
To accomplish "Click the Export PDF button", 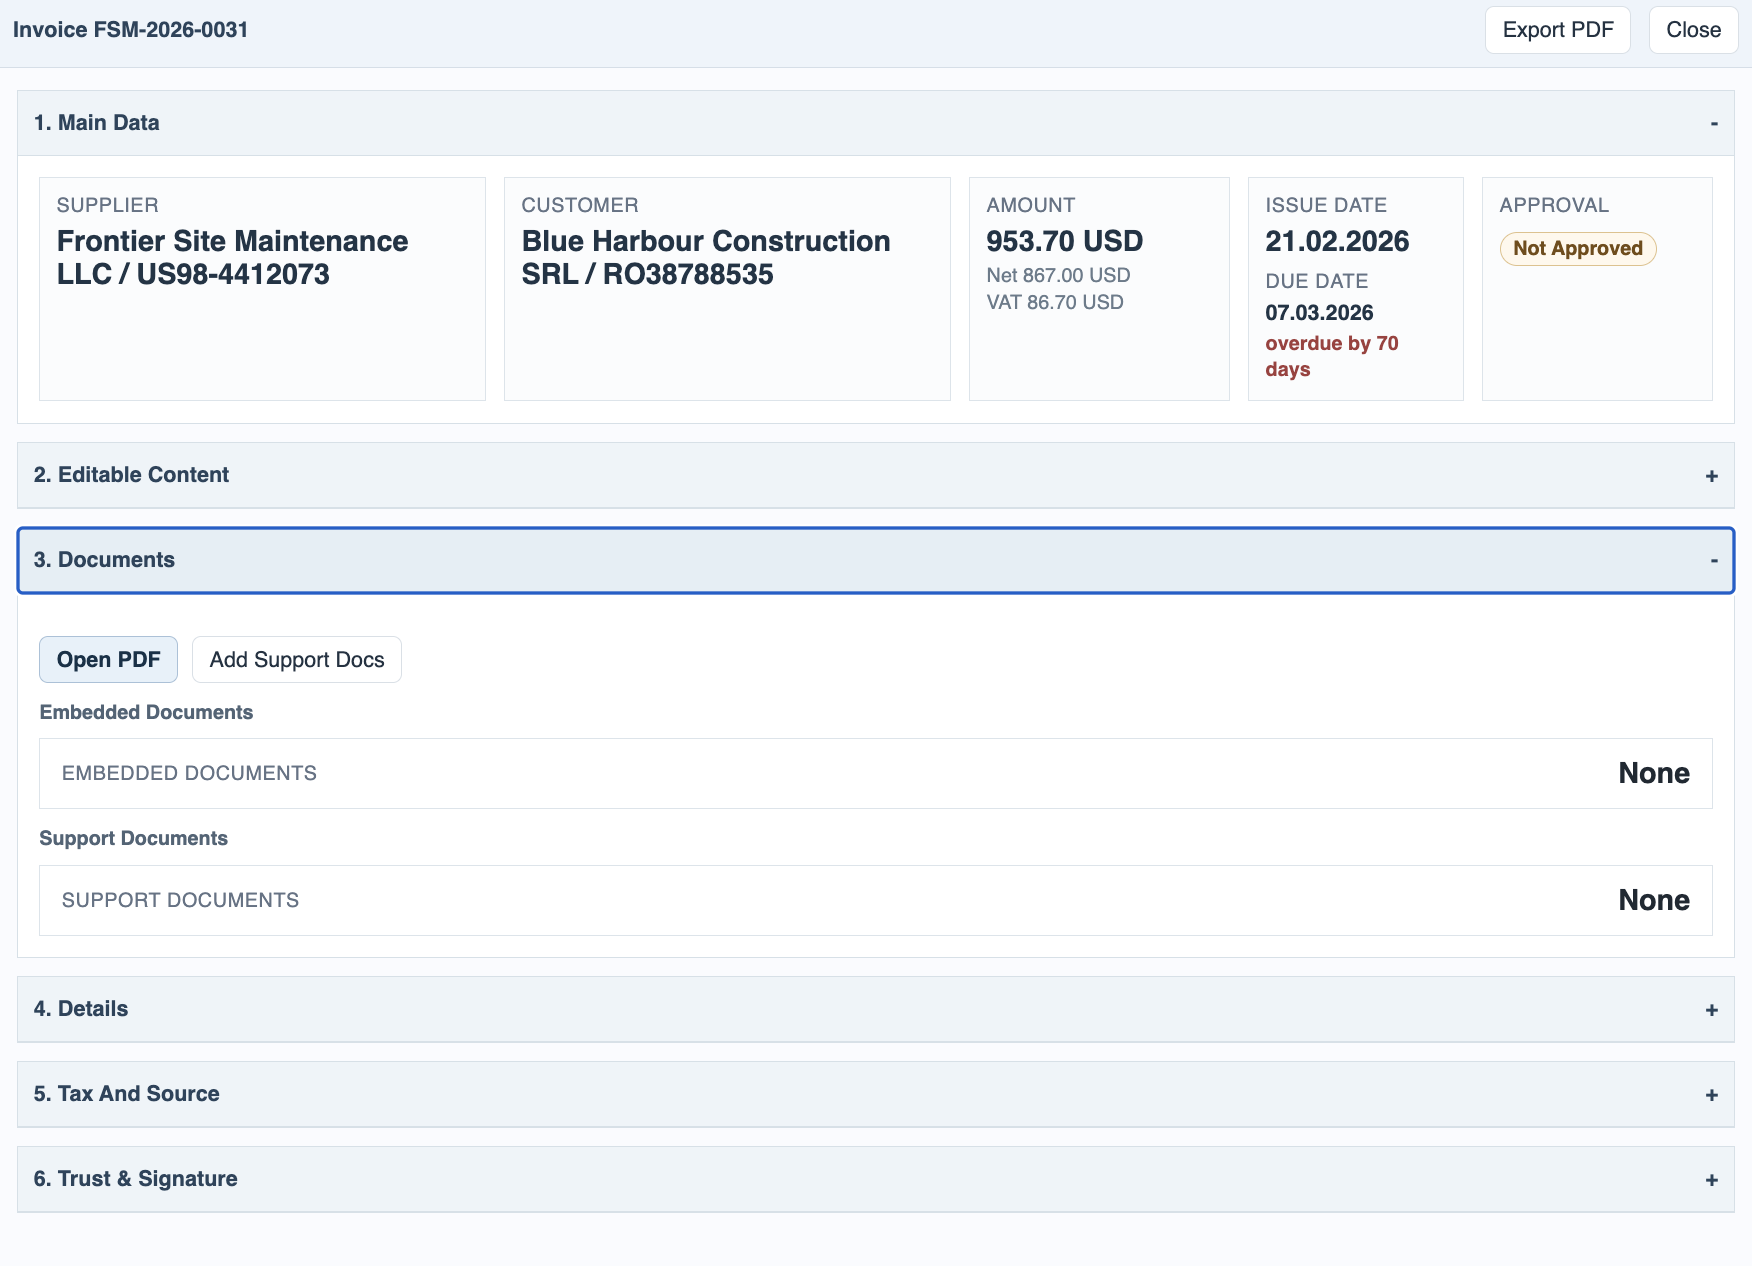I will pos(1557,30).
